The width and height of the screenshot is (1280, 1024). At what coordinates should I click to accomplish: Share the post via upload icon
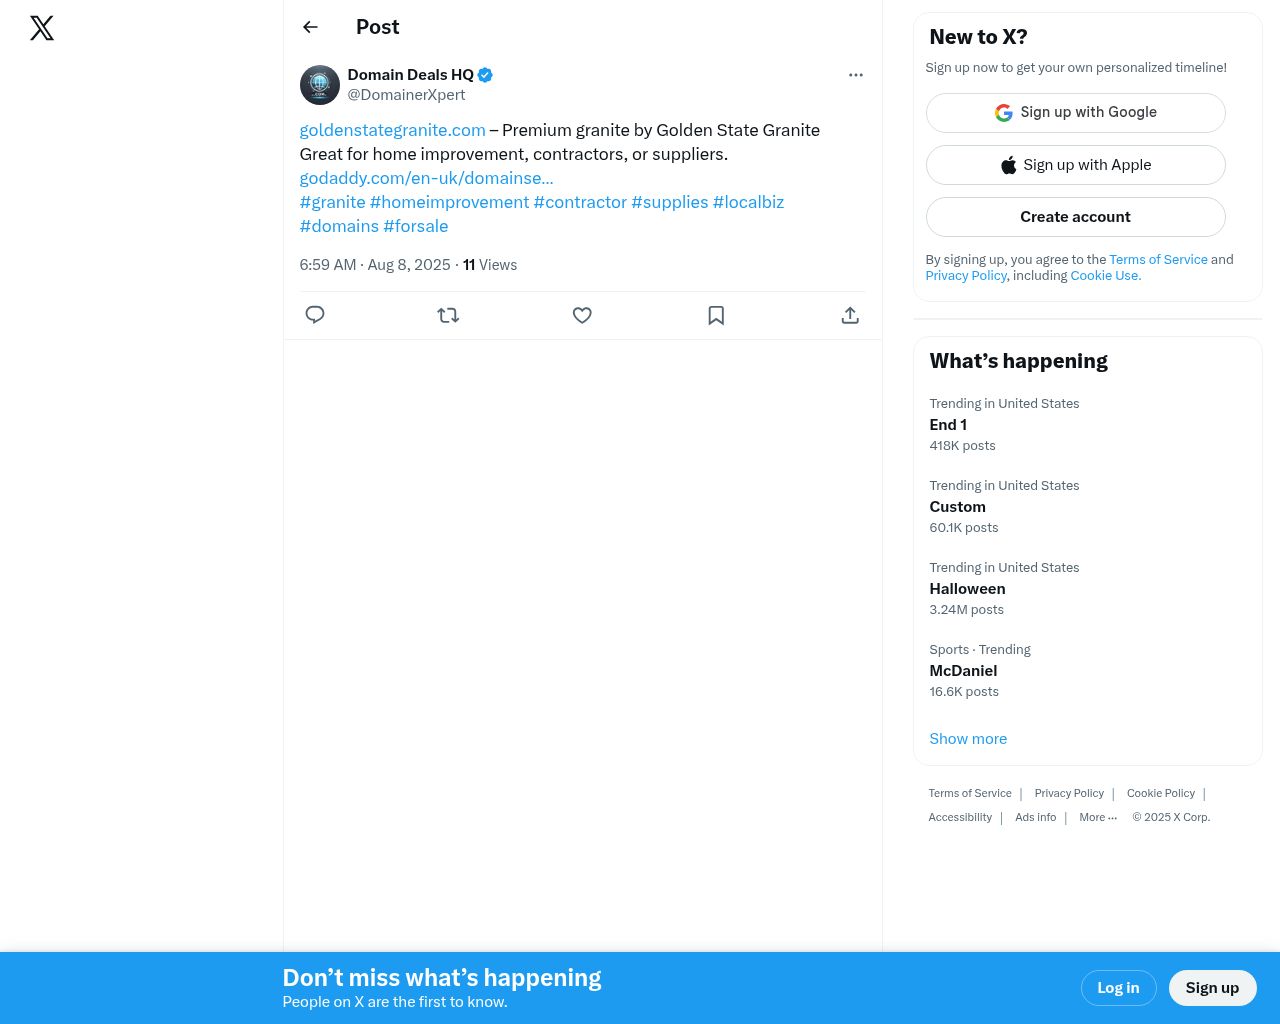point(850,315)
